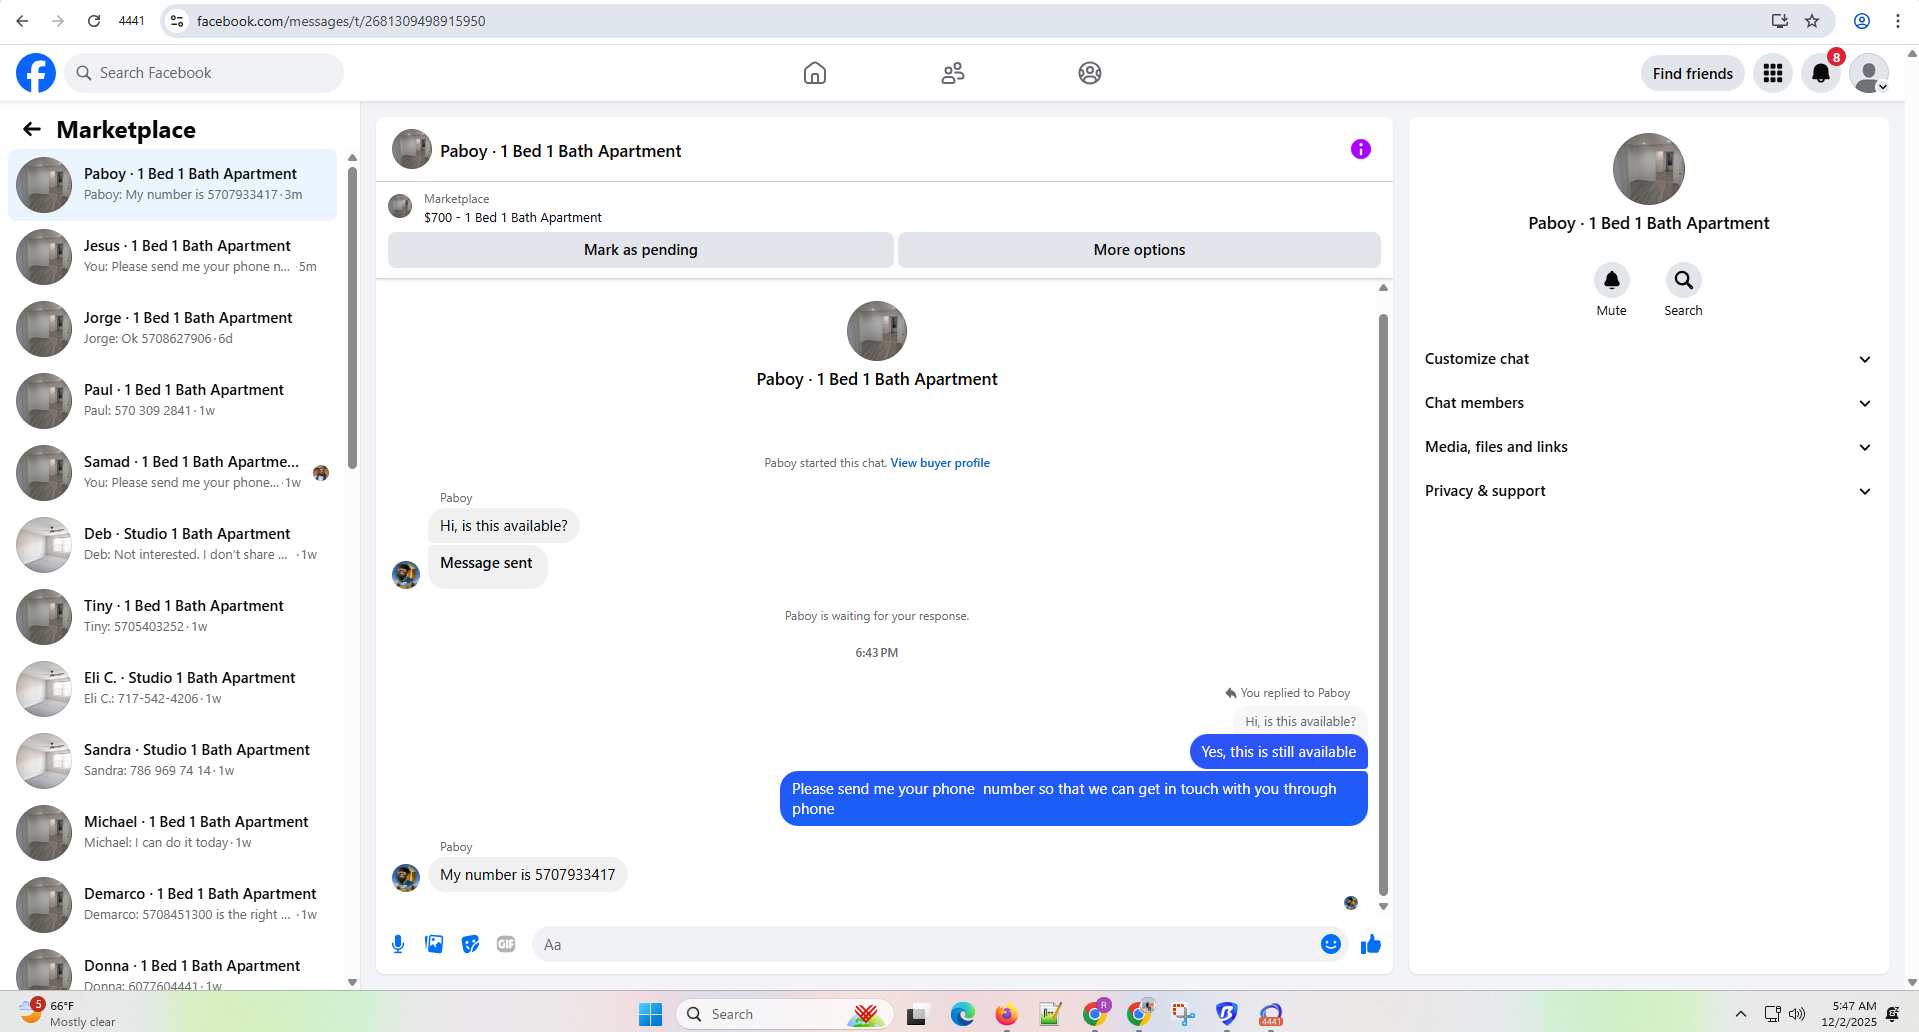This screenshot has width=1919, height=1032.
Task: Open the Michael conversation
Action: (173, 833)
